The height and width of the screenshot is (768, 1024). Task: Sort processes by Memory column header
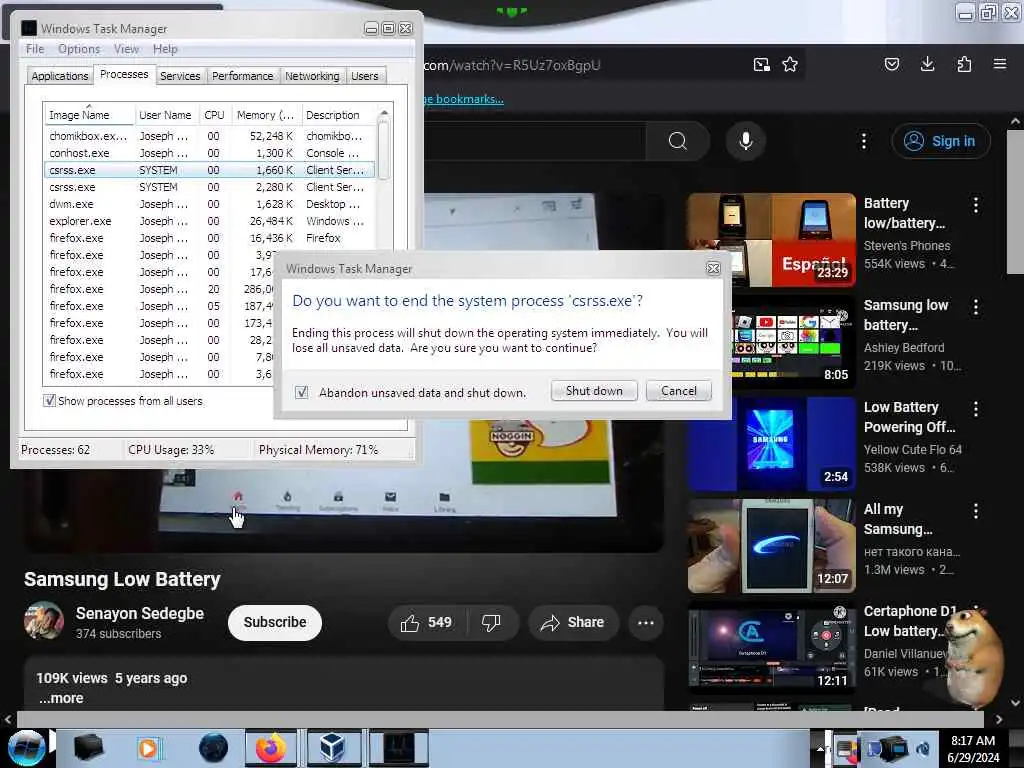click(266, 115)
